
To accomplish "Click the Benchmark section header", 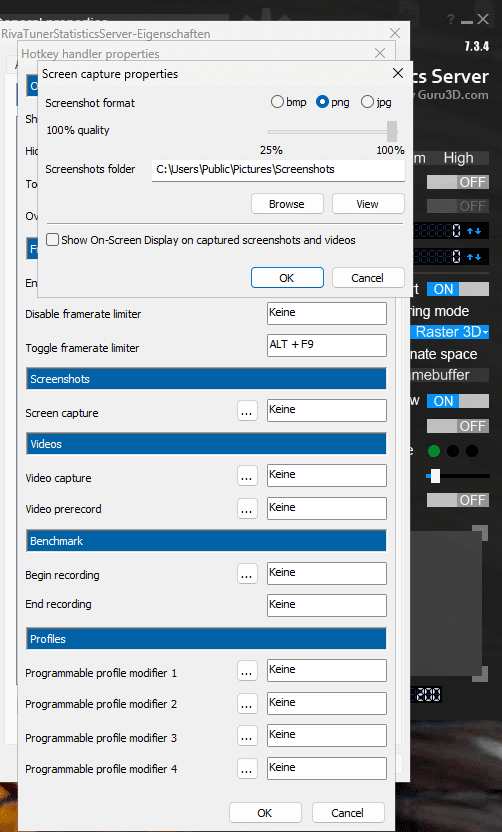I will (x=206, y=541).
